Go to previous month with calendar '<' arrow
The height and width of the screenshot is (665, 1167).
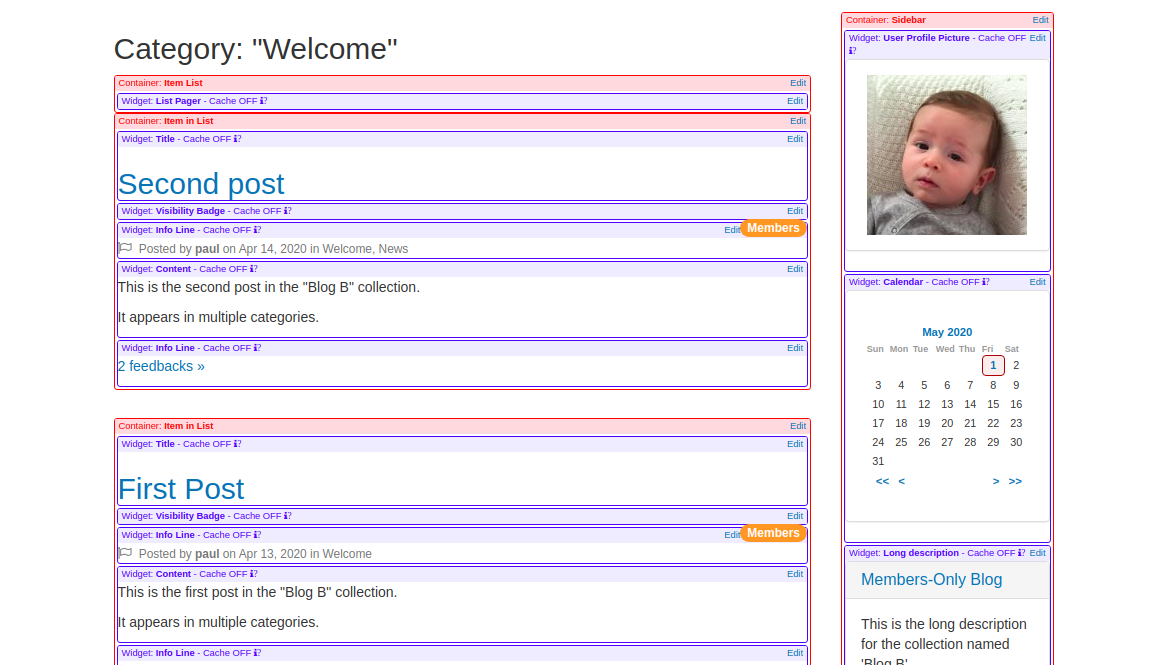901,481
